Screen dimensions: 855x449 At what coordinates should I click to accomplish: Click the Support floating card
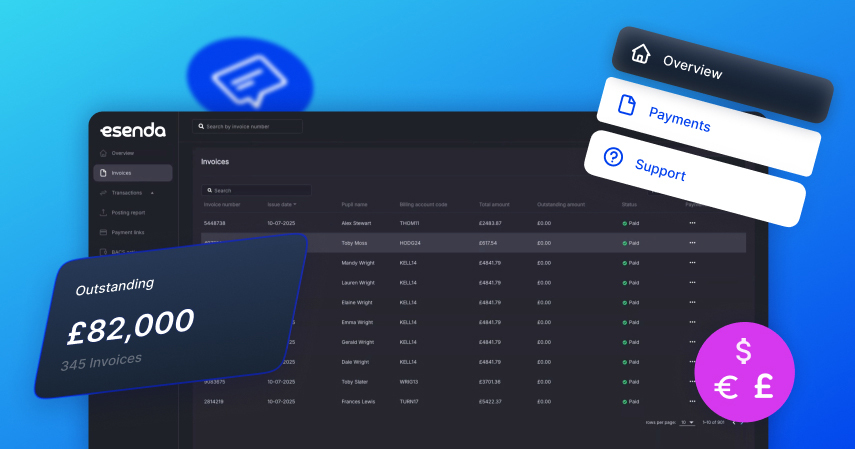[695, 178]
